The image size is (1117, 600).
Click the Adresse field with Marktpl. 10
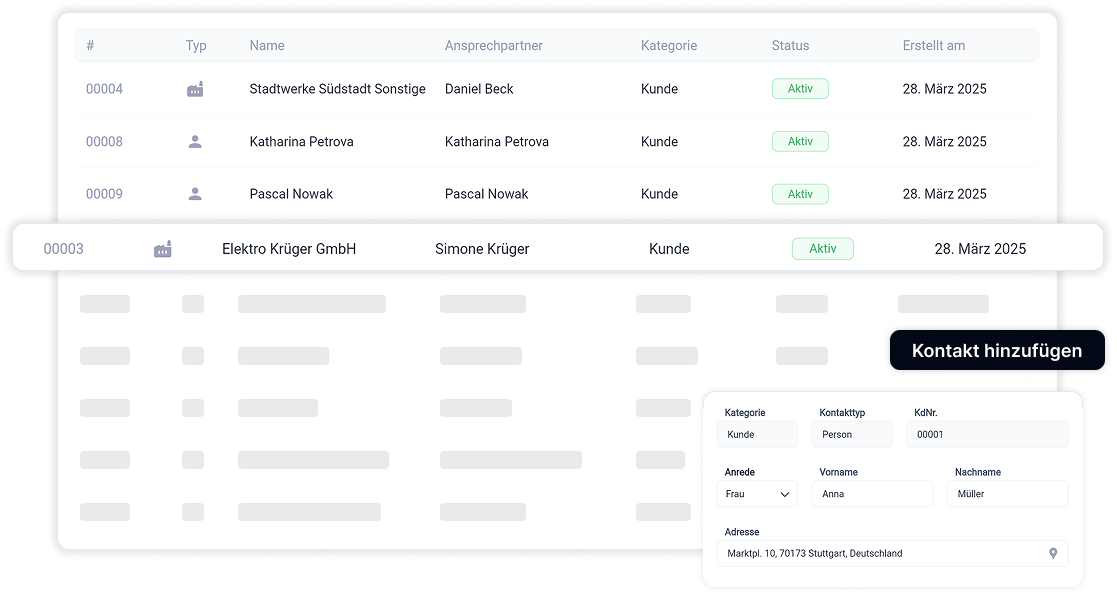tap(880, 553)
